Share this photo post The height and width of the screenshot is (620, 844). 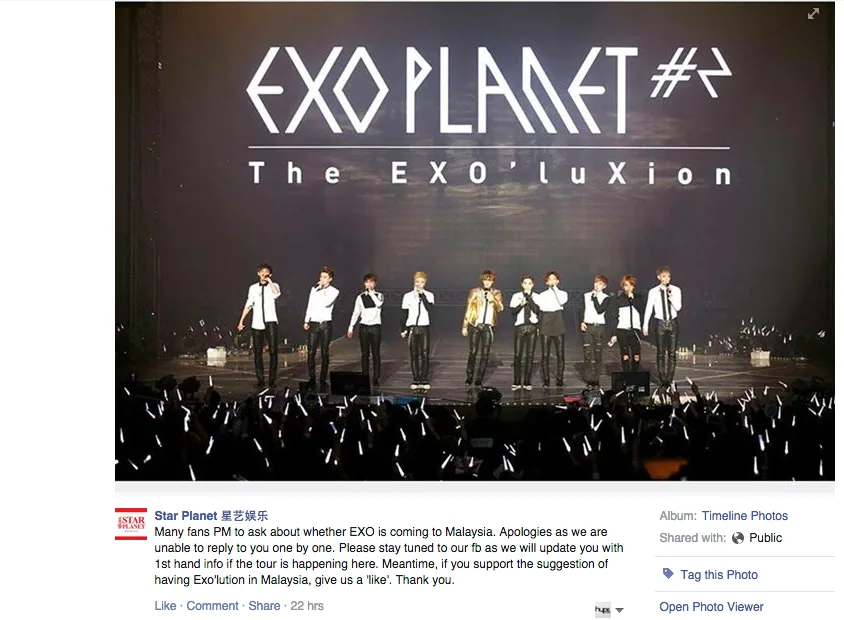coord(264,606)
